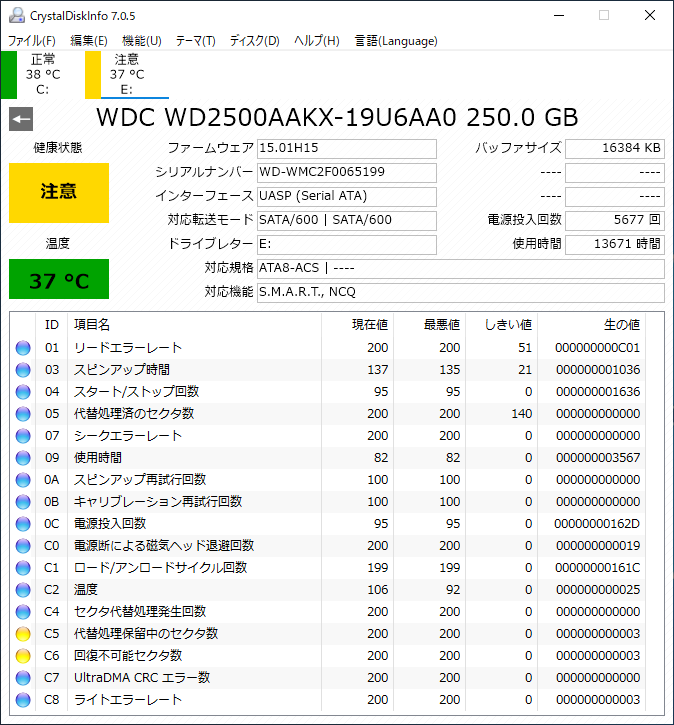Screen dimensions: 674x725
Task: Click the 健康状態 label
Action: (x=58, y=148)
